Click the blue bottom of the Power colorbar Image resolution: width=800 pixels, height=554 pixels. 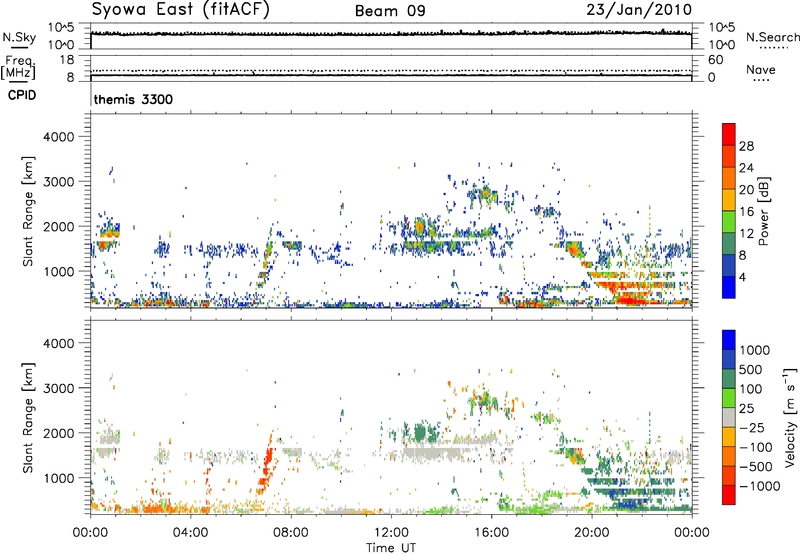(729, 288)
